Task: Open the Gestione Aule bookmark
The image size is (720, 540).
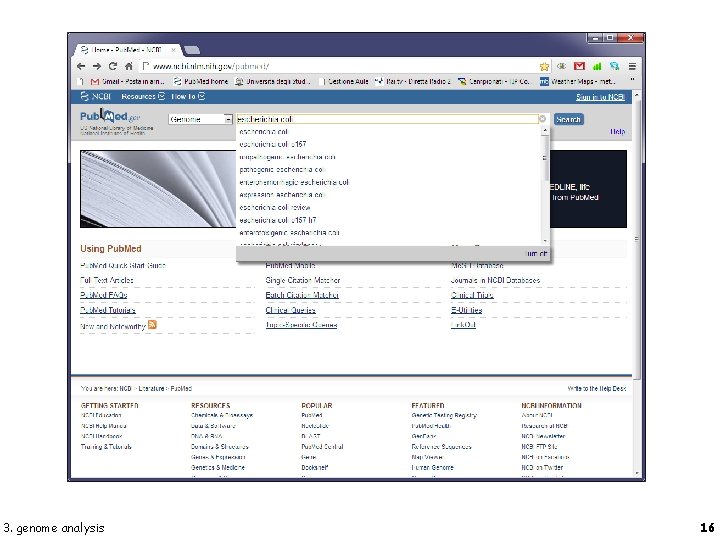Action: click(344, 81)
